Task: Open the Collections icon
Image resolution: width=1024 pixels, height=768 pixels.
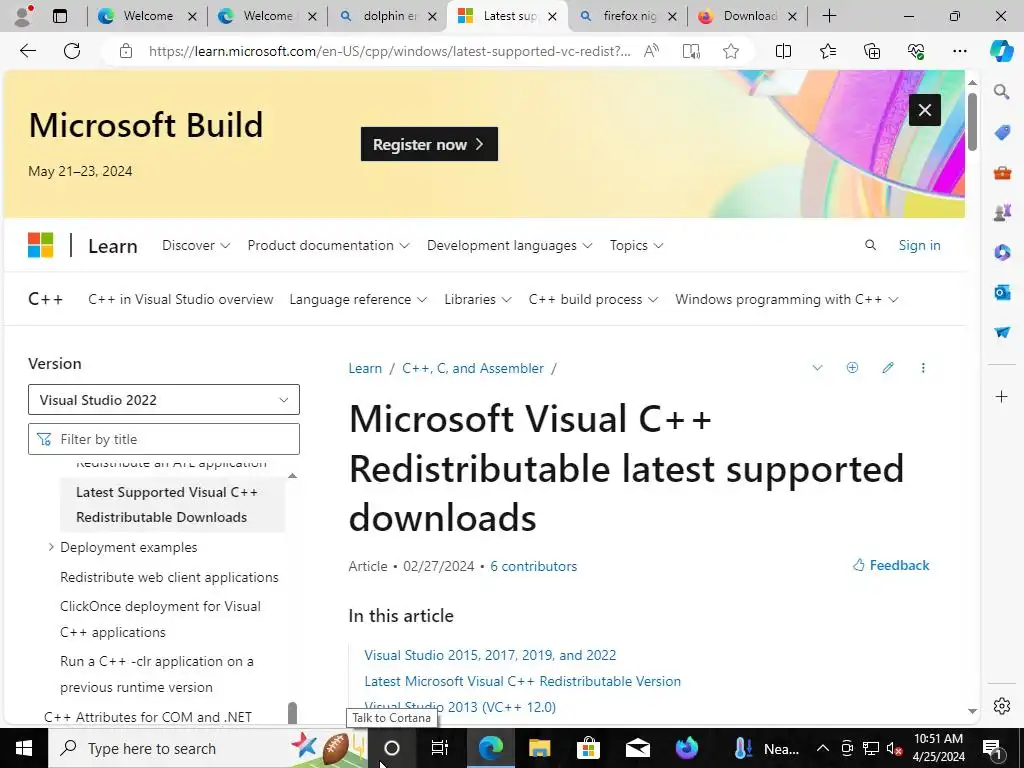Action: [872, 51]
